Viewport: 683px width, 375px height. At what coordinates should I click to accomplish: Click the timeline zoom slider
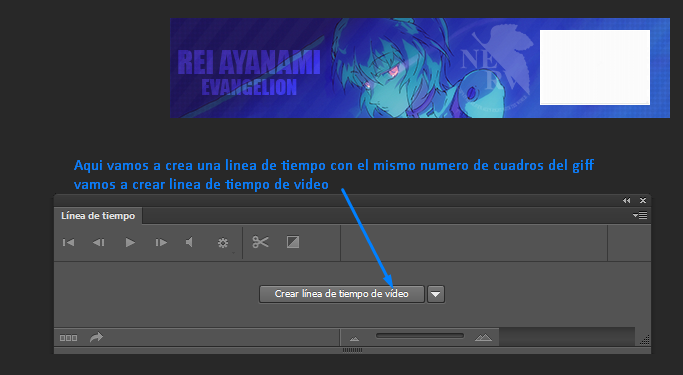(420, 335)
